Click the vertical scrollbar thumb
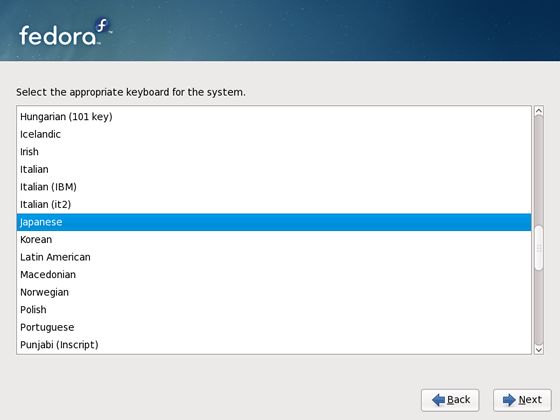This screenshot has width=560, height=420. coord(539,248)
